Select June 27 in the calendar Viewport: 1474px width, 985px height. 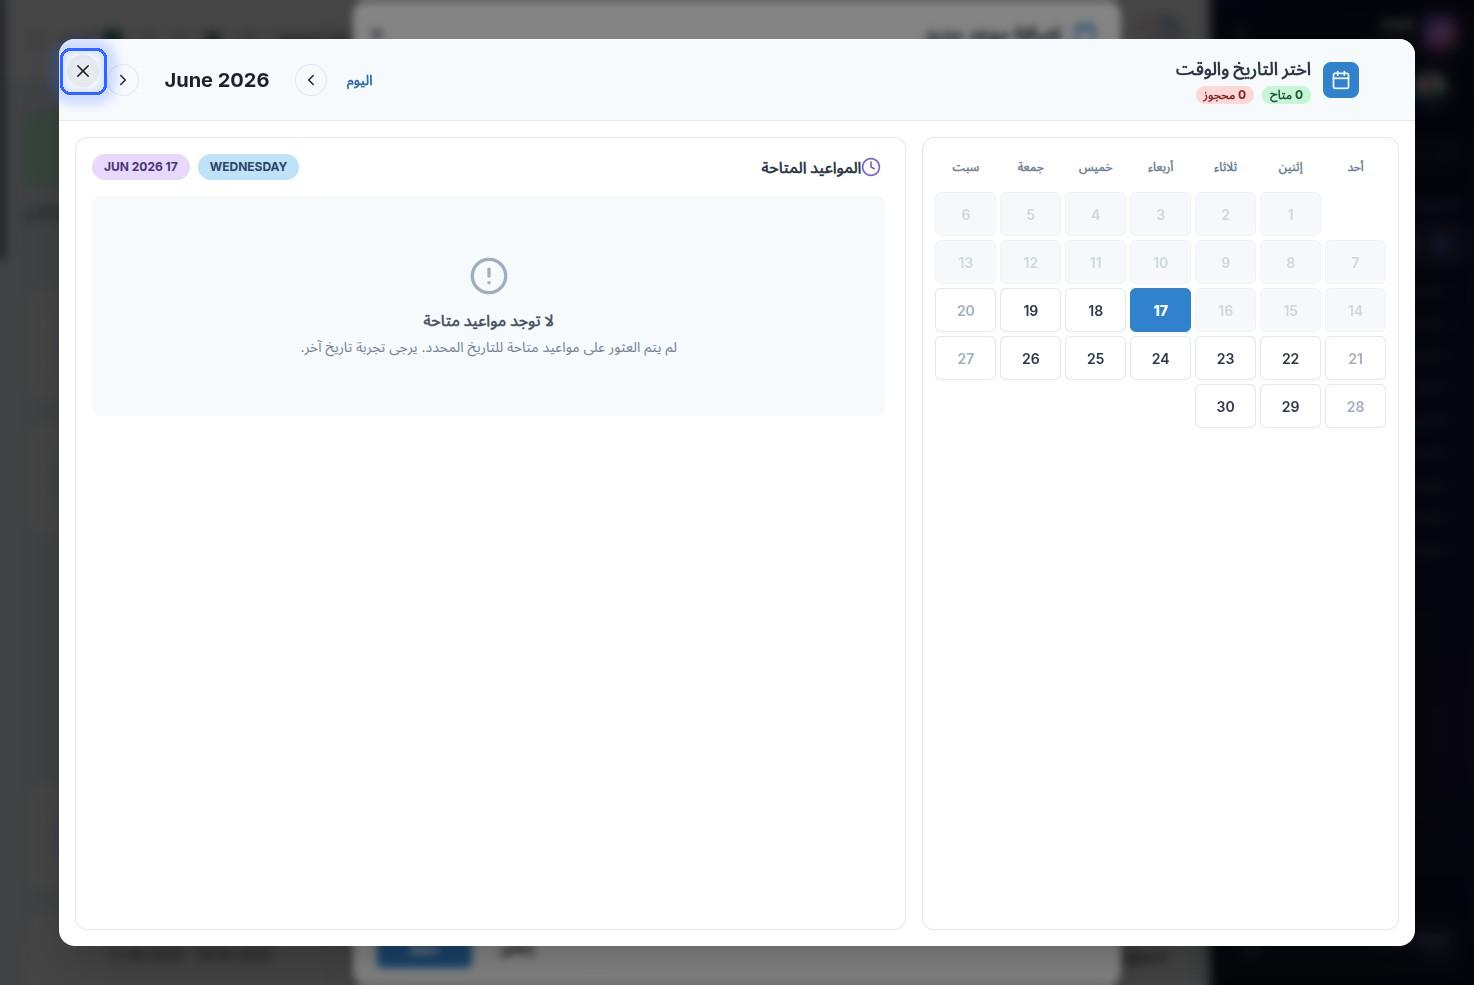tap(965, 358)
